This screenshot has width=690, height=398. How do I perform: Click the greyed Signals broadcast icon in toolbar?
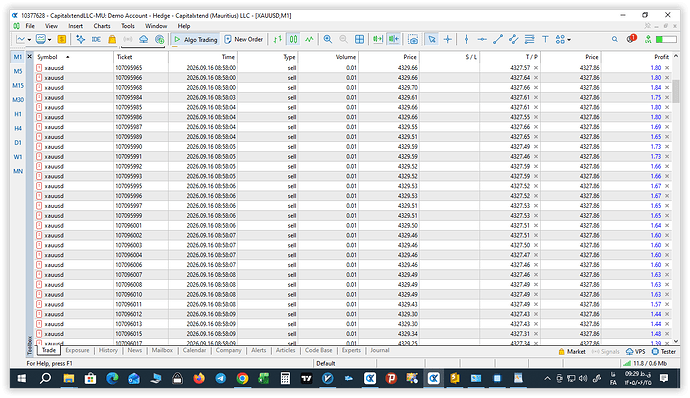pyautogui.click(x=128, y=40)
